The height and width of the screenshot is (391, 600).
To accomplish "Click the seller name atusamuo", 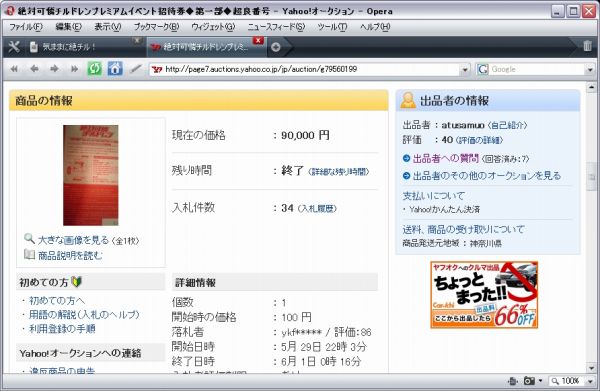I will [463, 125].
